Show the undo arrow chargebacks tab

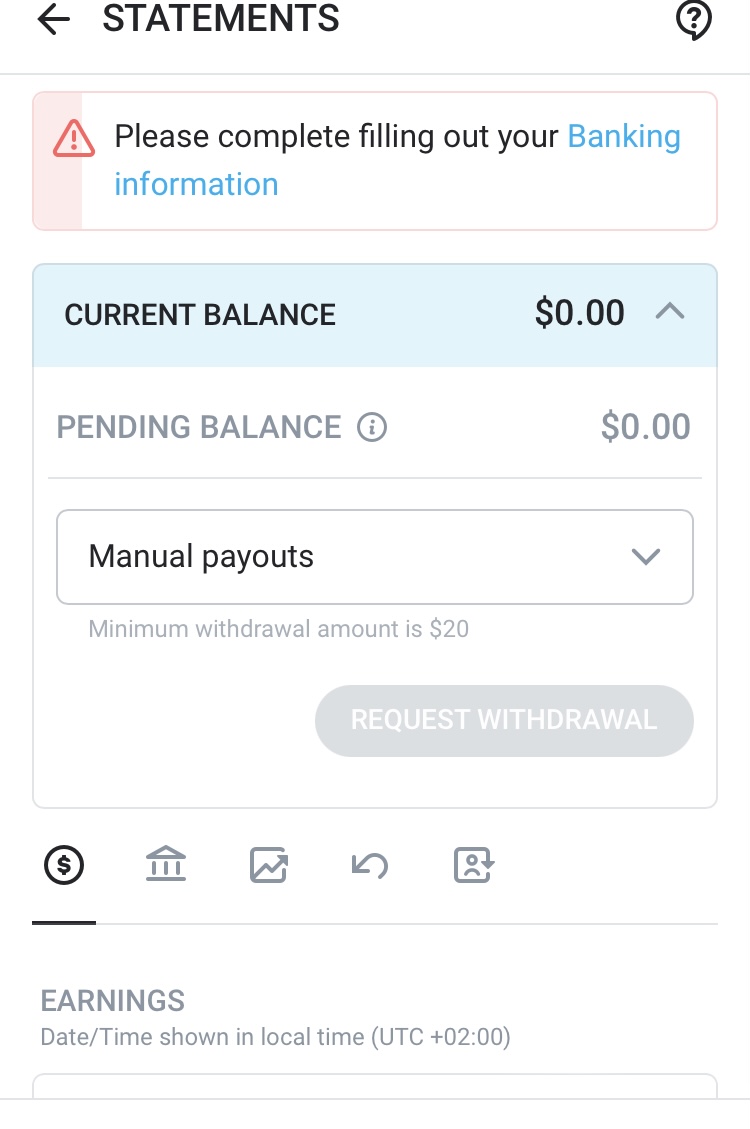pos(370,865)
